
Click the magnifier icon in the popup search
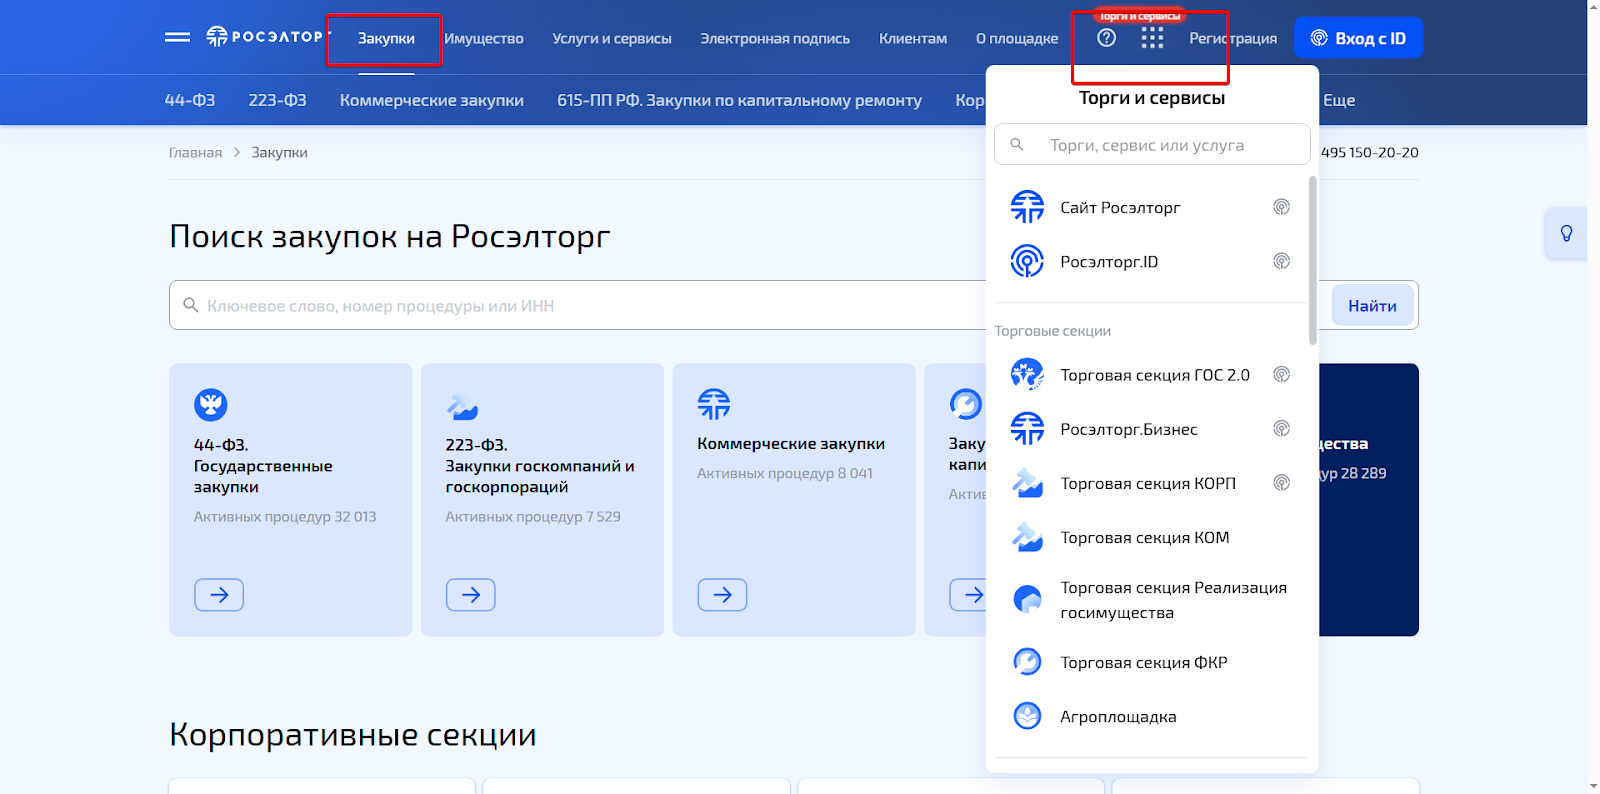click(1017, 145)
